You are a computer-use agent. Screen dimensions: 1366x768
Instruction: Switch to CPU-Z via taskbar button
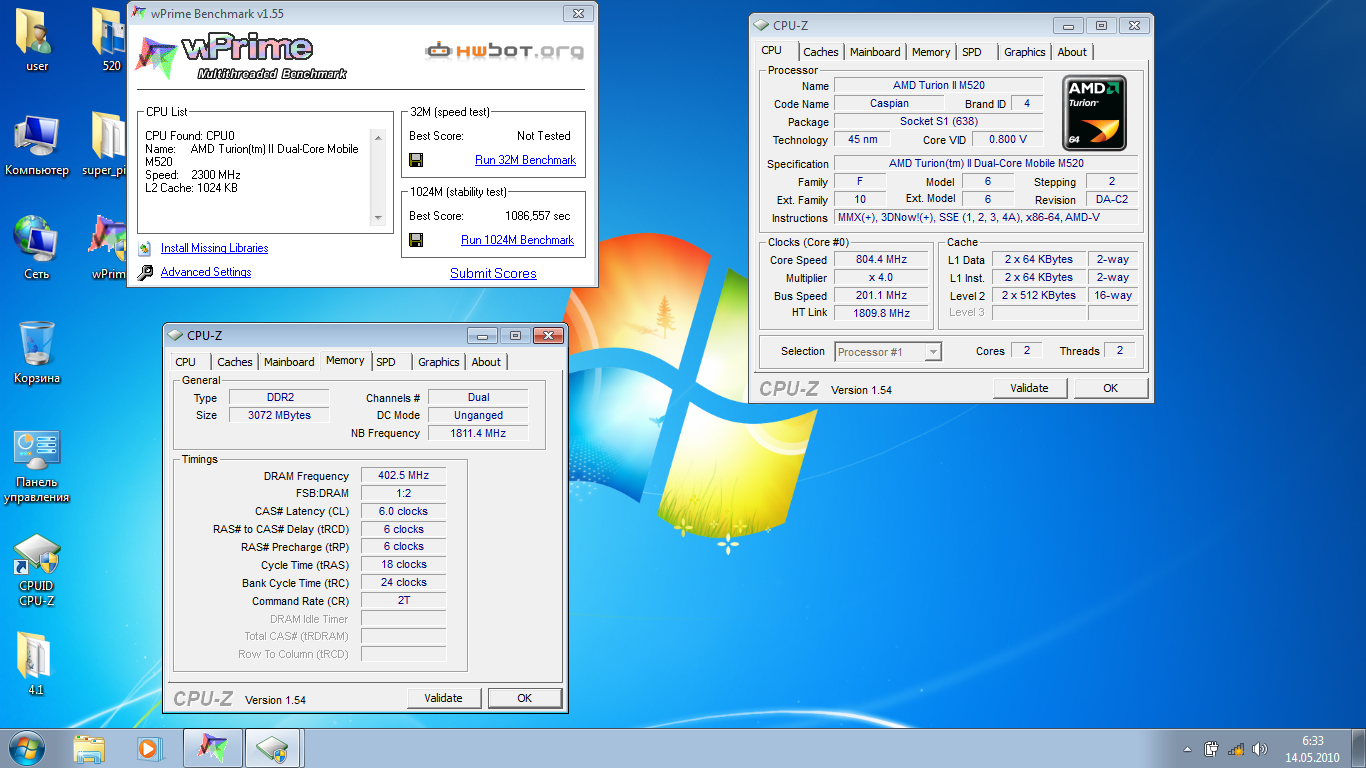click(272, 748)
